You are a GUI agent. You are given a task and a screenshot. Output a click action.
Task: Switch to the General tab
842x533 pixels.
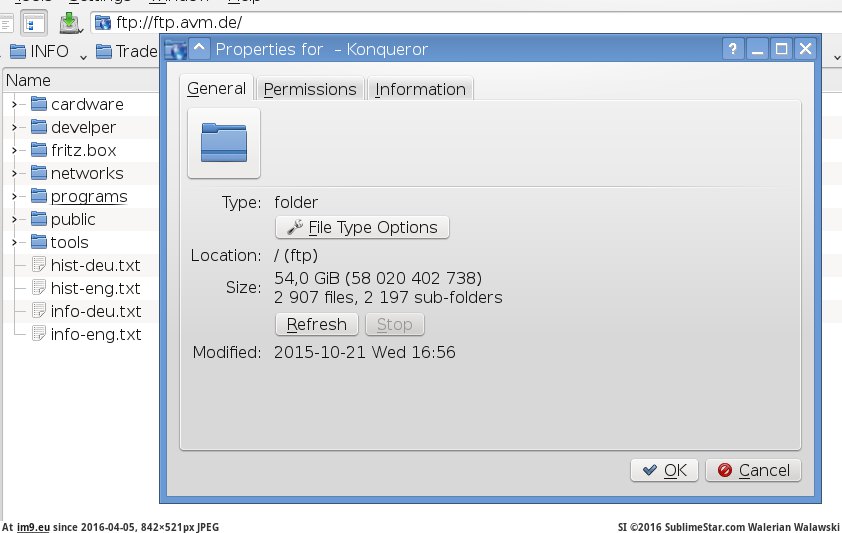(216, 88)
